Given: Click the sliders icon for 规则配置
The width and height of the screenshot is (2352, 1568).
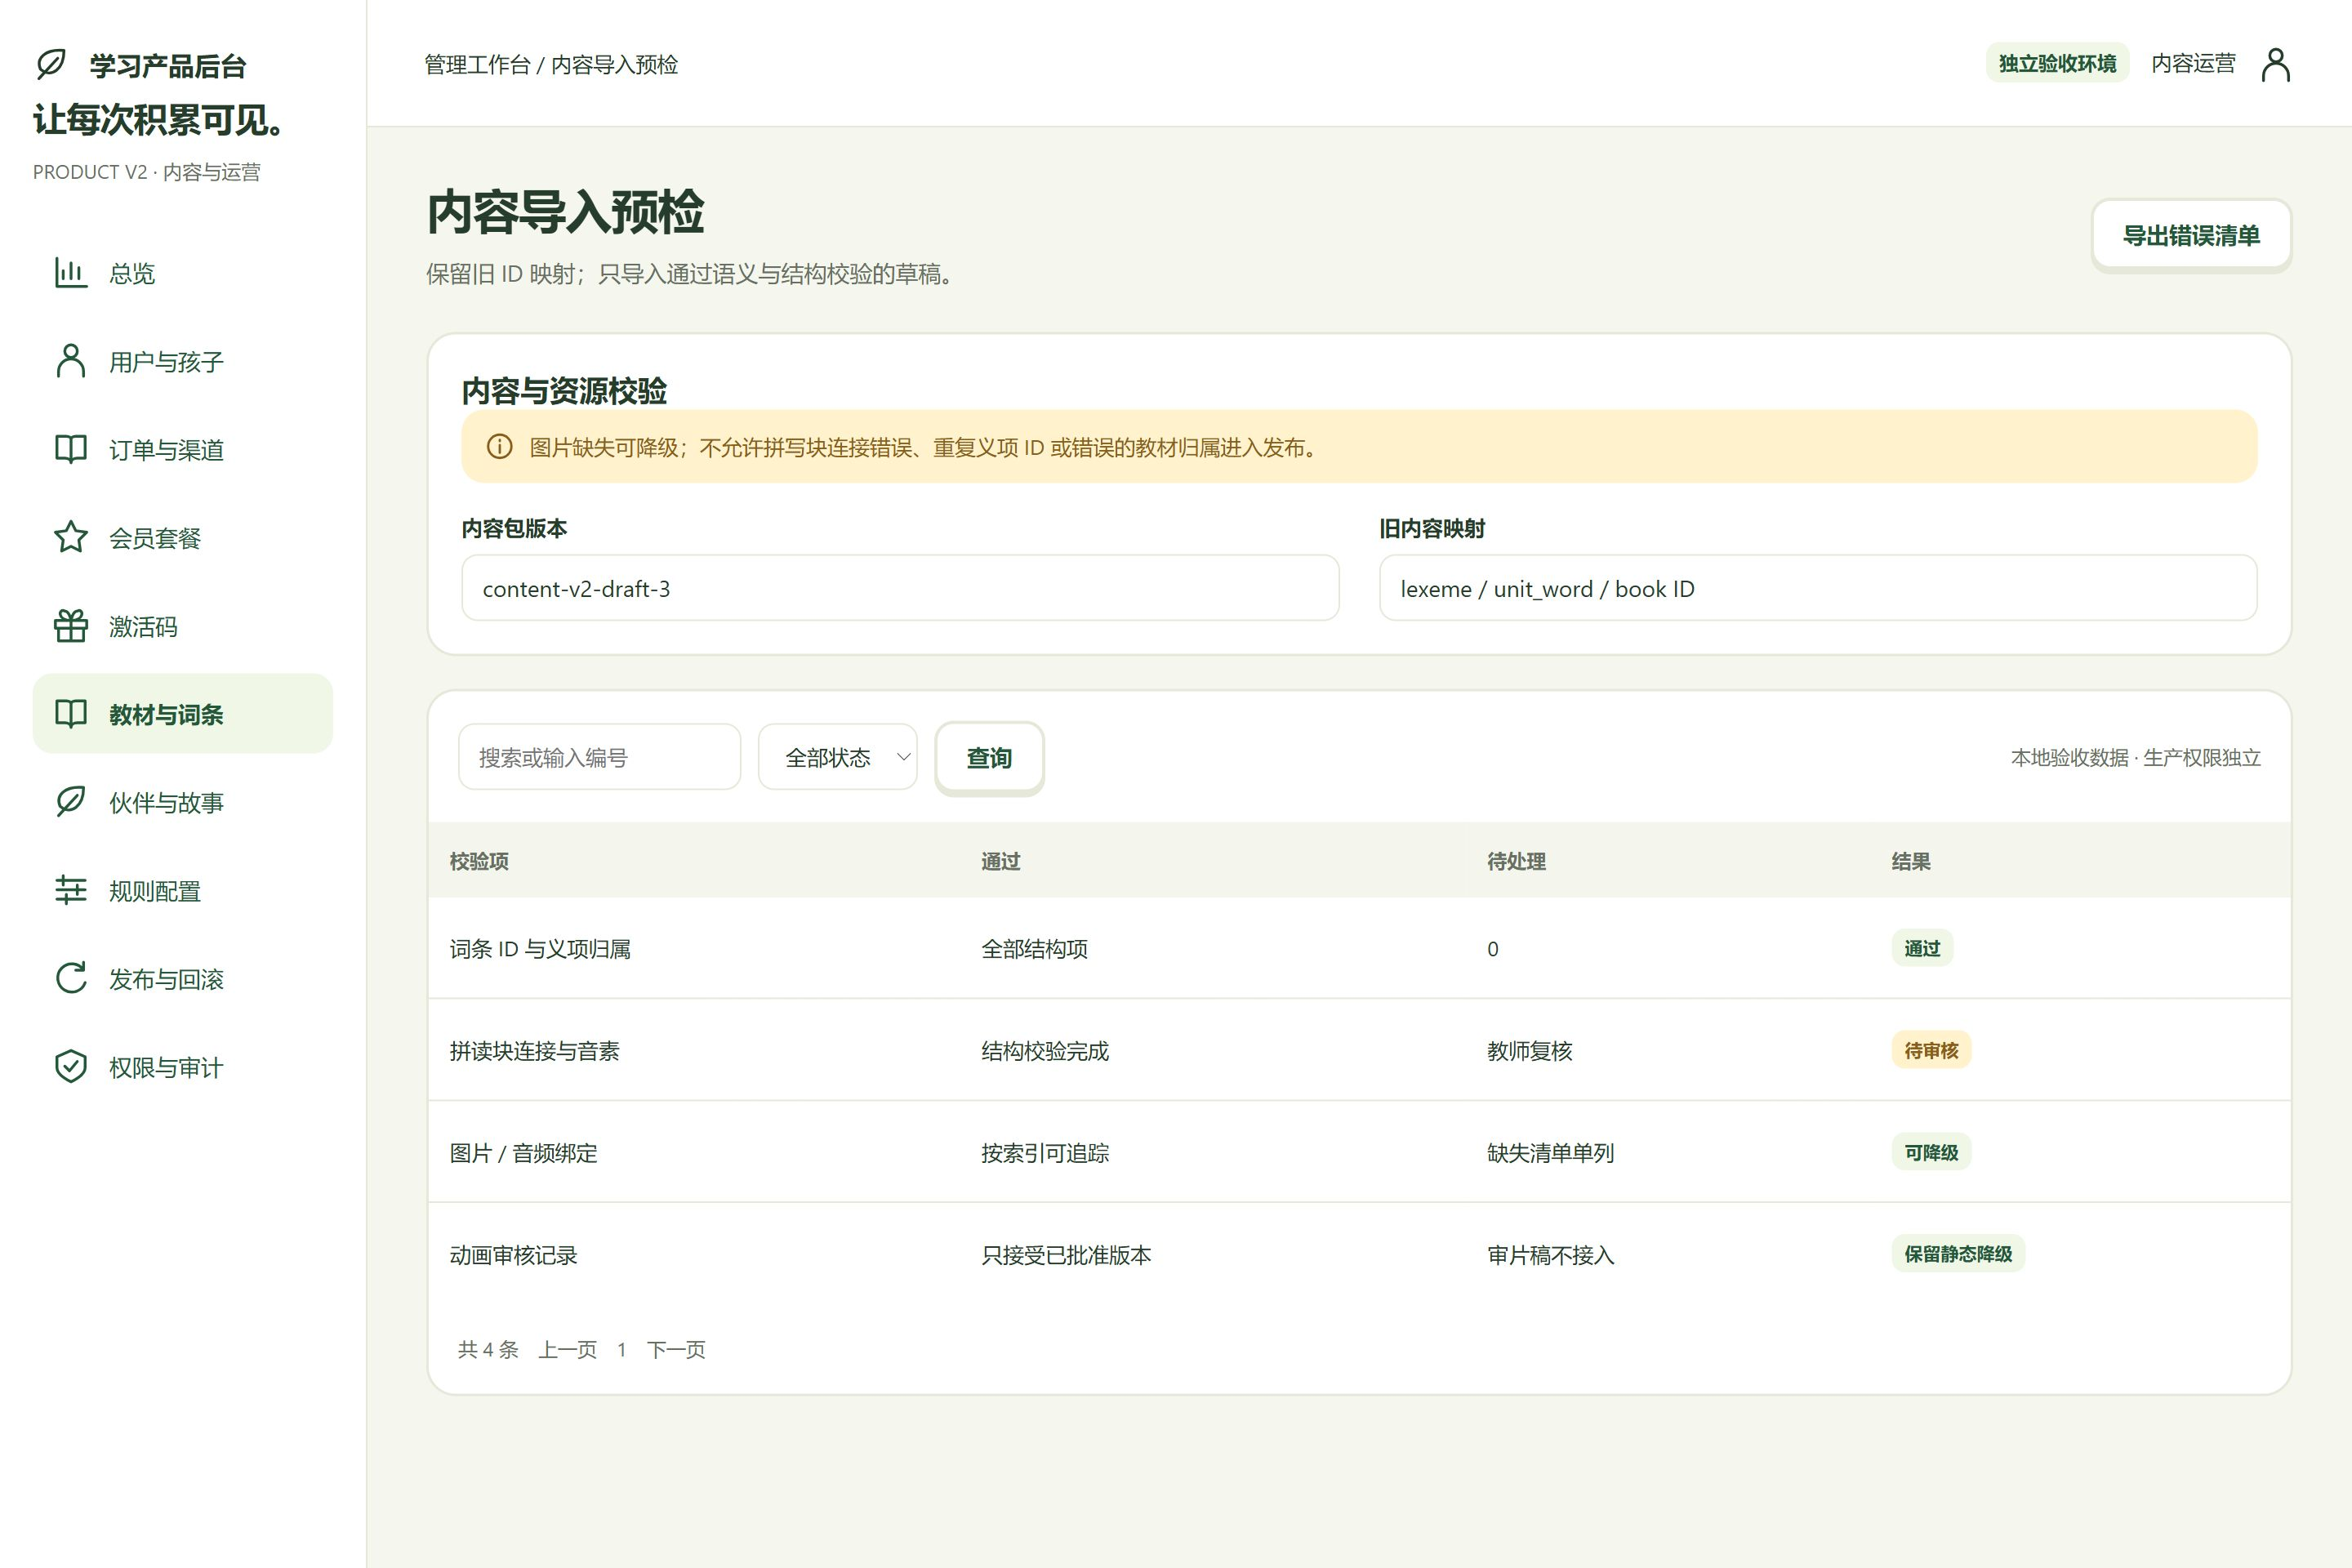Looking at the screenshot, I should tap(70, 890).
